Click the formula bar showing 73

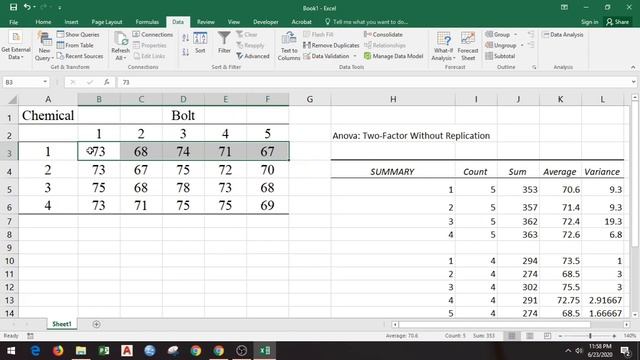coord(373,82)
